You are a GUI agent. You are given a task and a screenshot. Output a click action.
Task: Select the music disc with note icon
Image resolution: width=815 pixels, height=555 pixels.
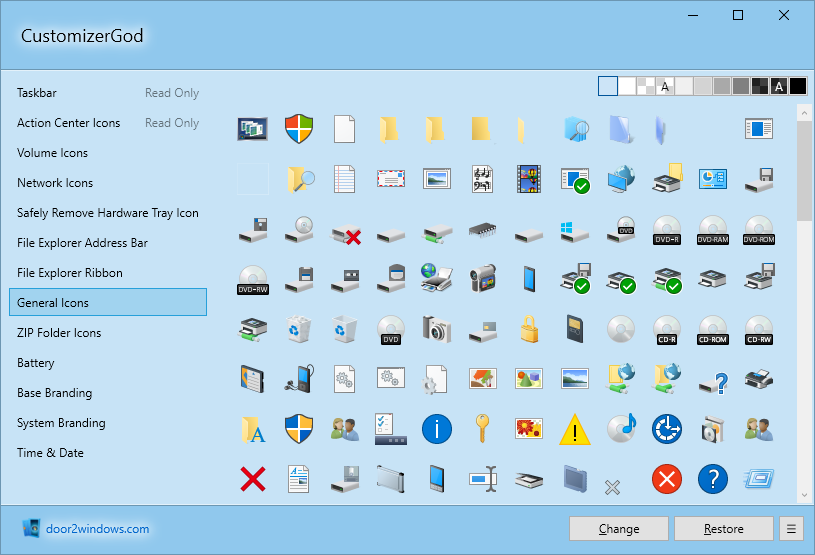tap(622, 429)
